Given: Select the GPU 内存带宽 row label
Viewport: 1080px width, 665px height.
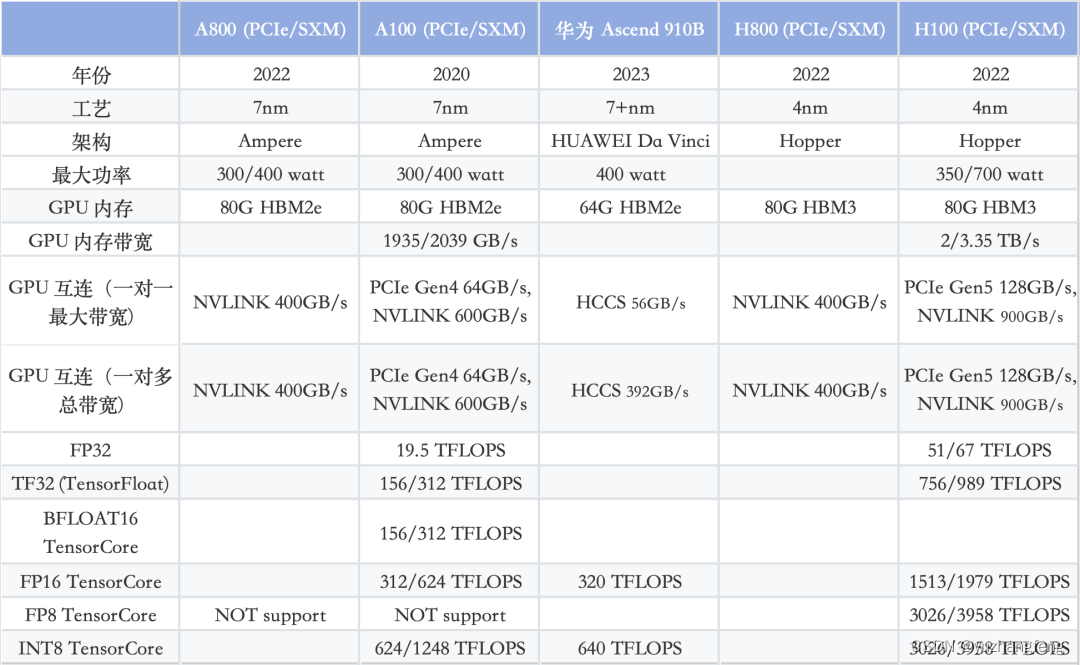Looking at the screenshot, I should (91, 241).
